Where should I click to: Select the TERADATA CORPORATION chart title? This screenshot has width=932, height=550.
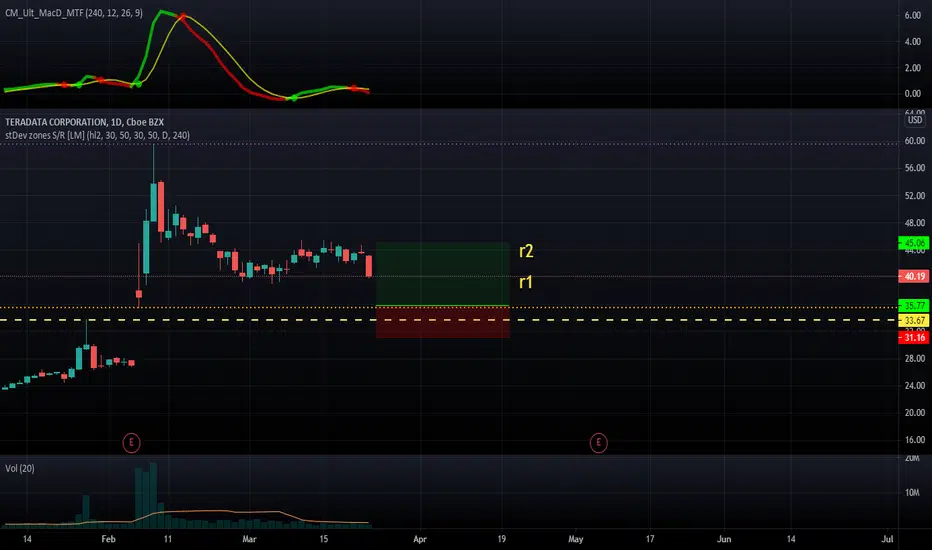[x=84, y=122]
